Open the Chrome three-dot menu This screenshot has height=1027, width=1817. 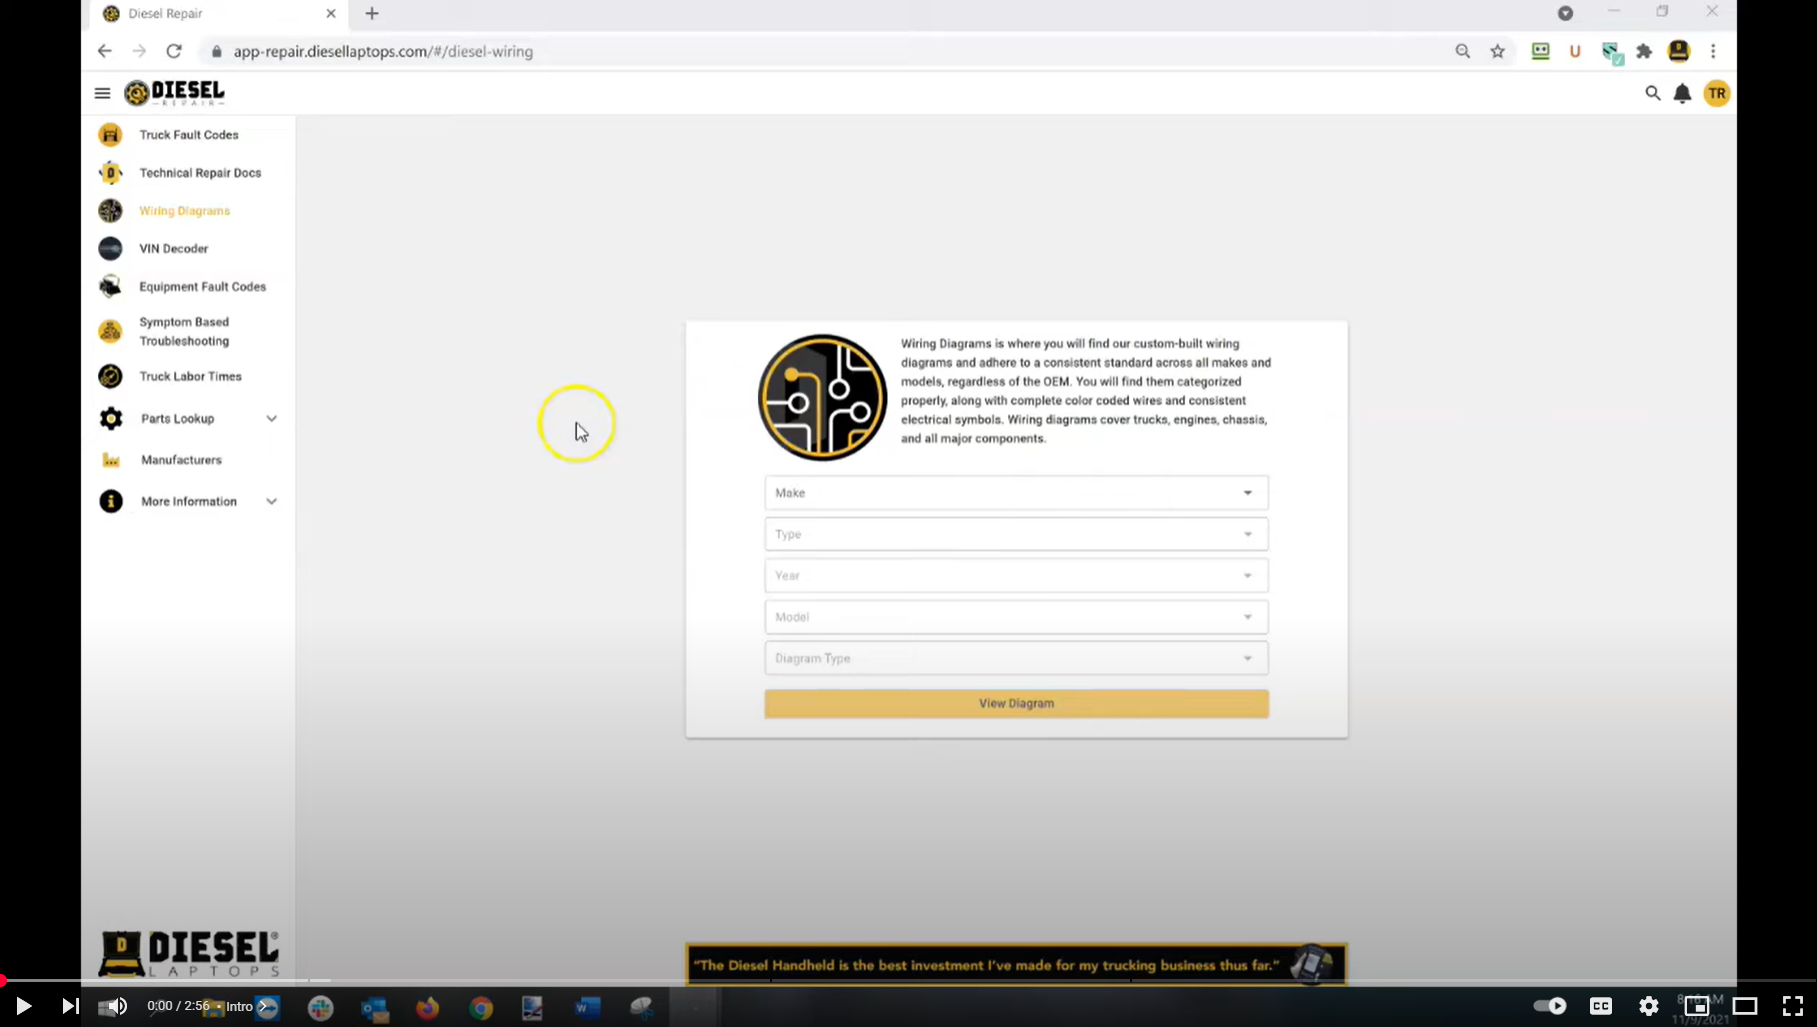pyautogui.click(x=1713, y=51)
